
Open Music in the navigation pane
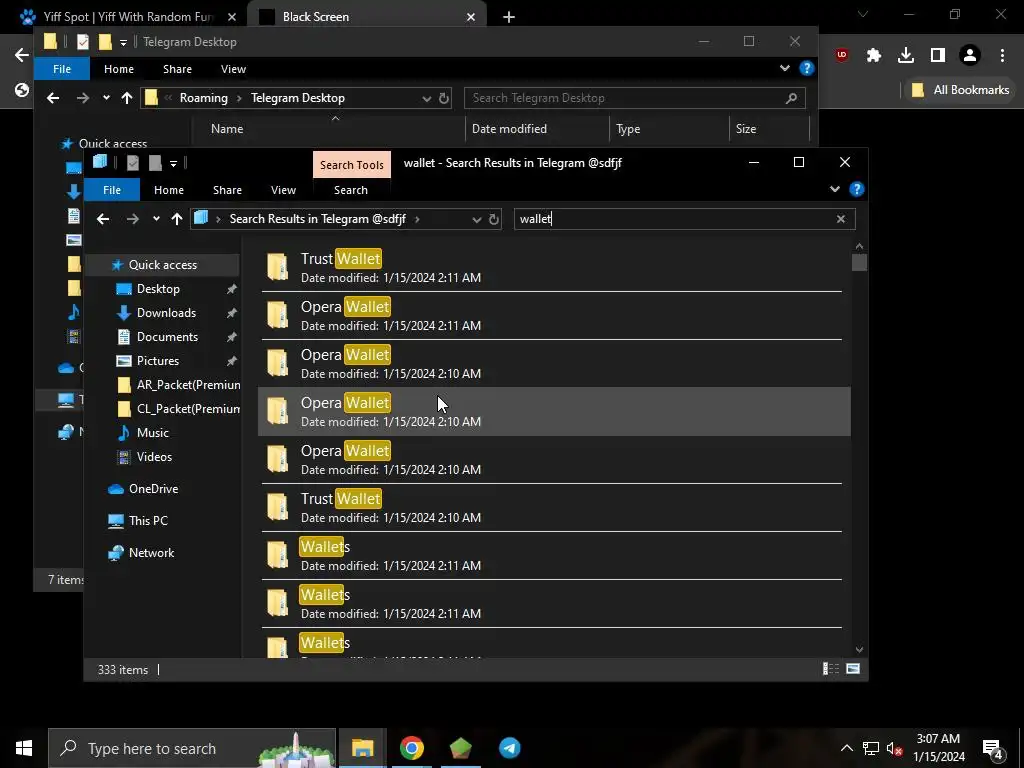153,433
